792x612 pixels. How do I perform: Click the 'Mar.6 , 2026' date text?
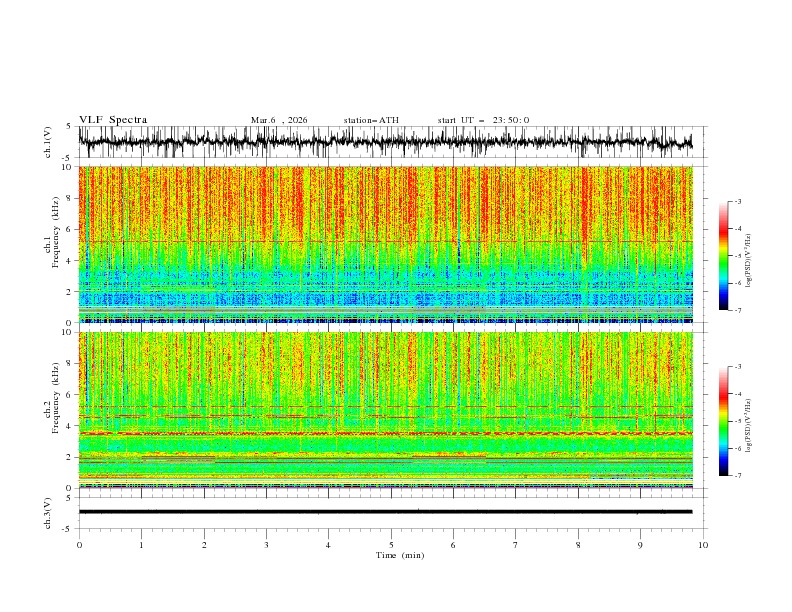click(x=279, y=120)
